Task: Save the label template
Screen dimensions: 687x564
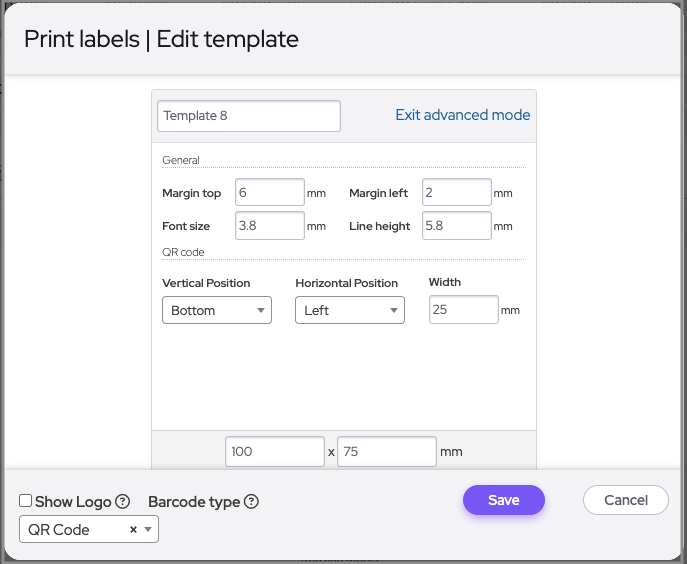Action: click(503, 500)
